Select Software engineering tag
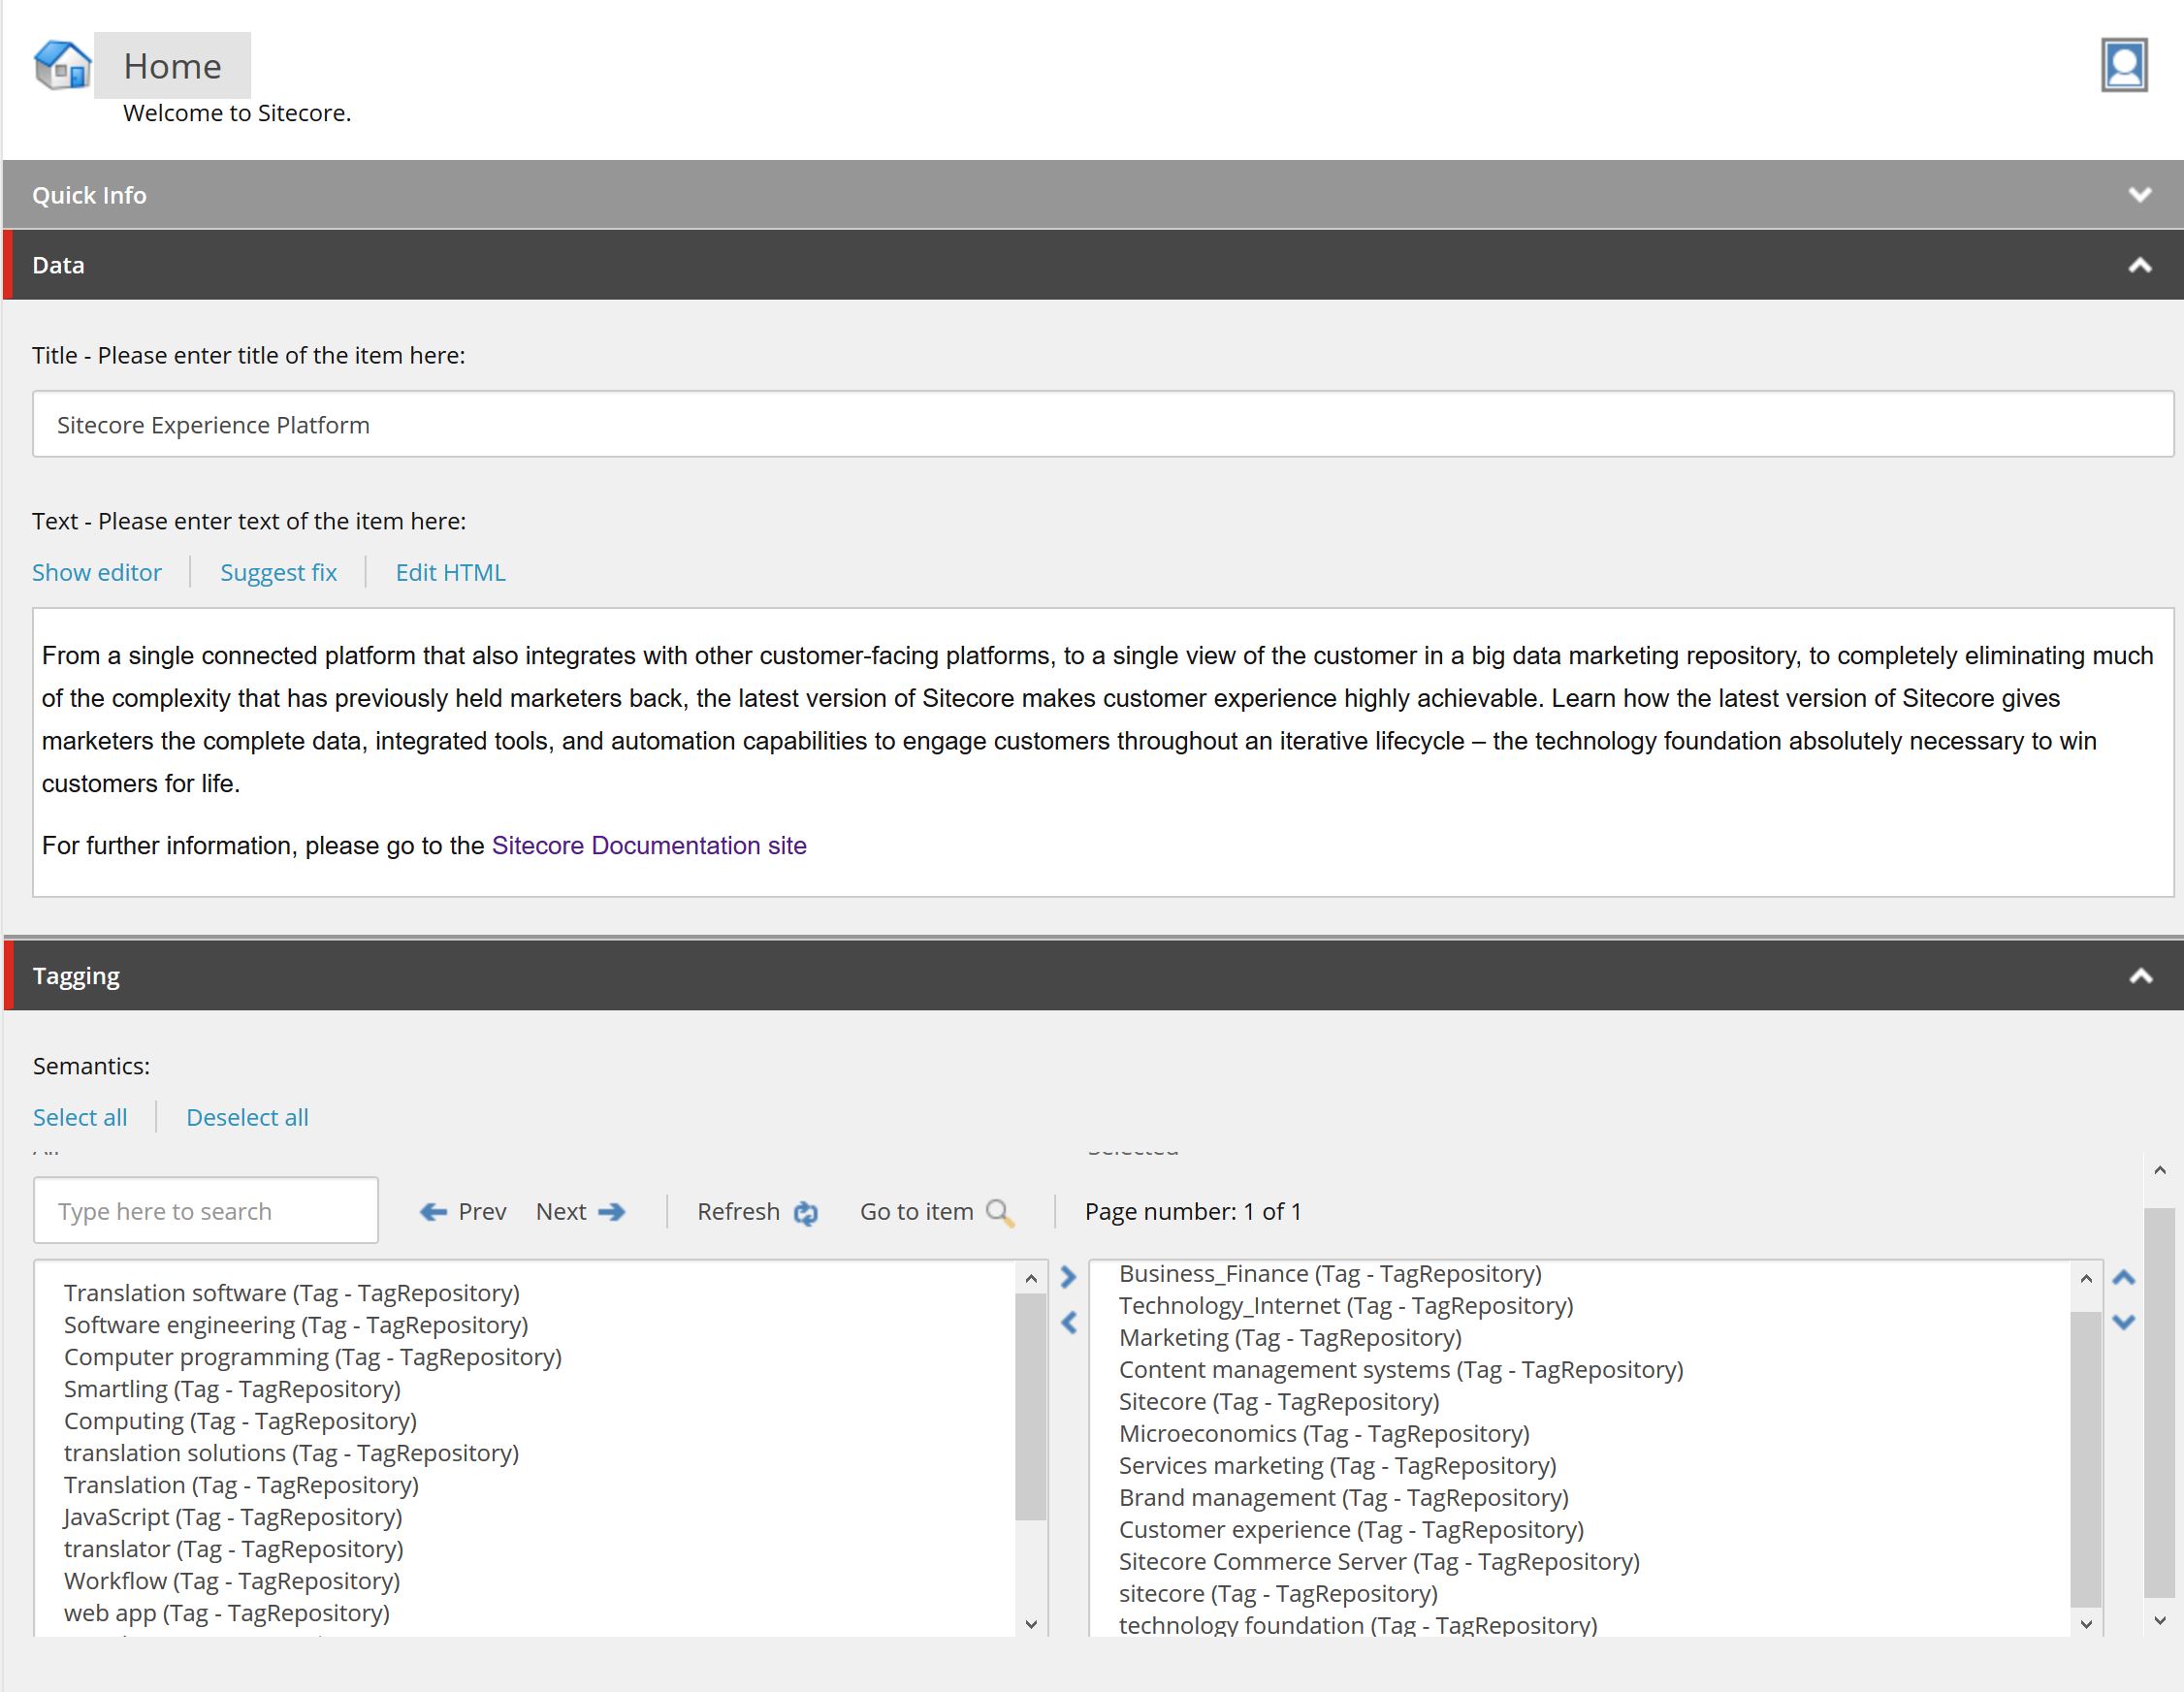Screen dimensions: 2184x1692 click(296, 1325)
